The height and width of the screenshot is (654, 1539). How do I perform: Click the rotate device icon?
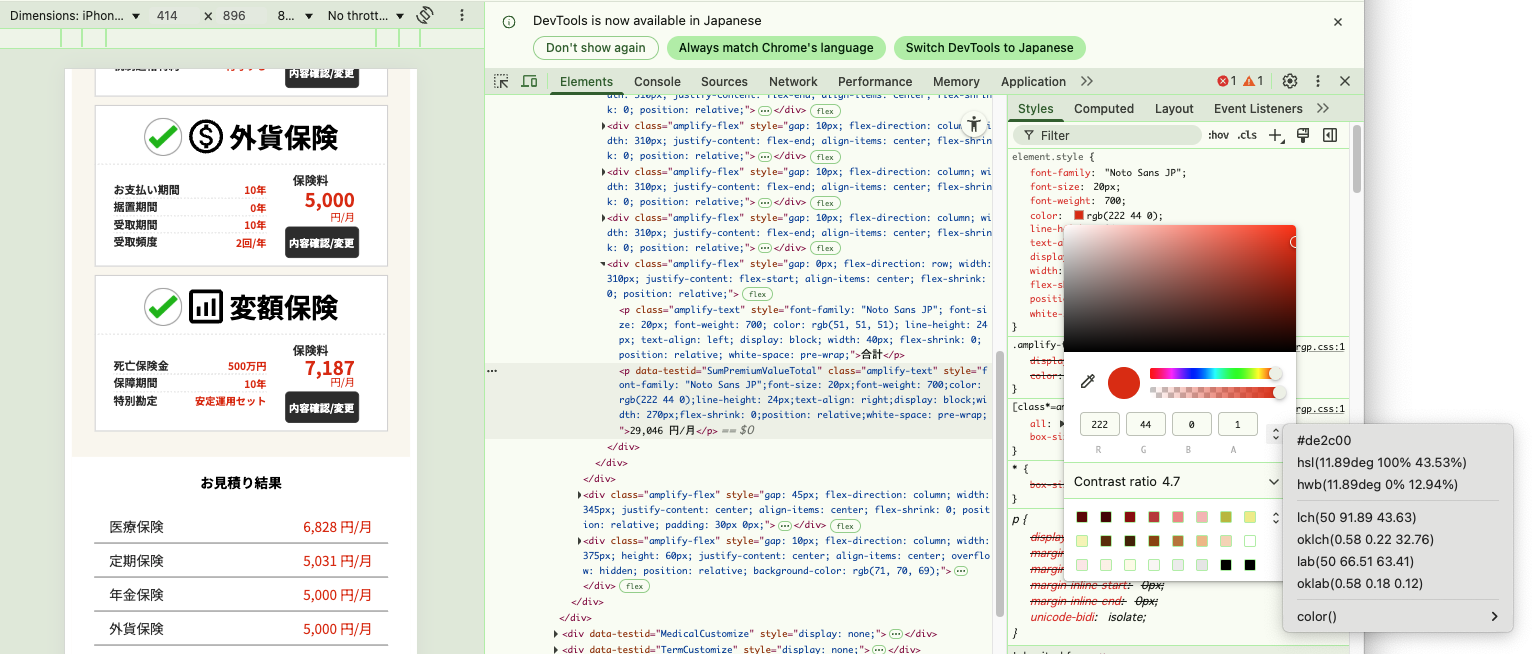(x=425, y=15)
